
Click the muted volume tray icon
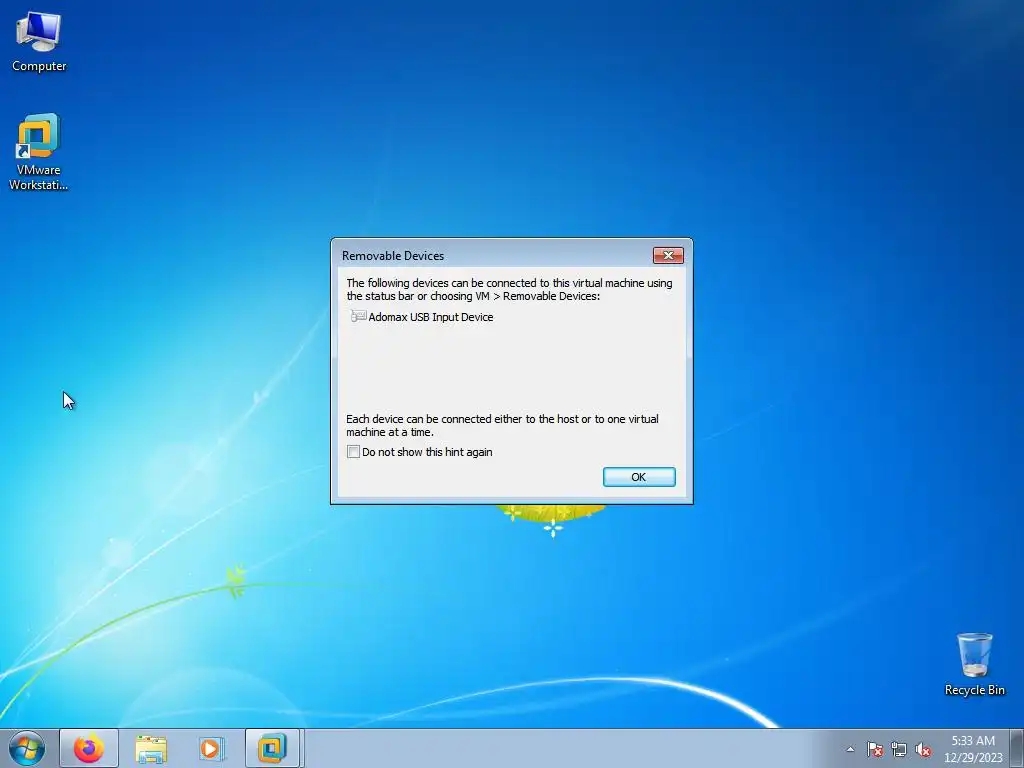(923, 749)
